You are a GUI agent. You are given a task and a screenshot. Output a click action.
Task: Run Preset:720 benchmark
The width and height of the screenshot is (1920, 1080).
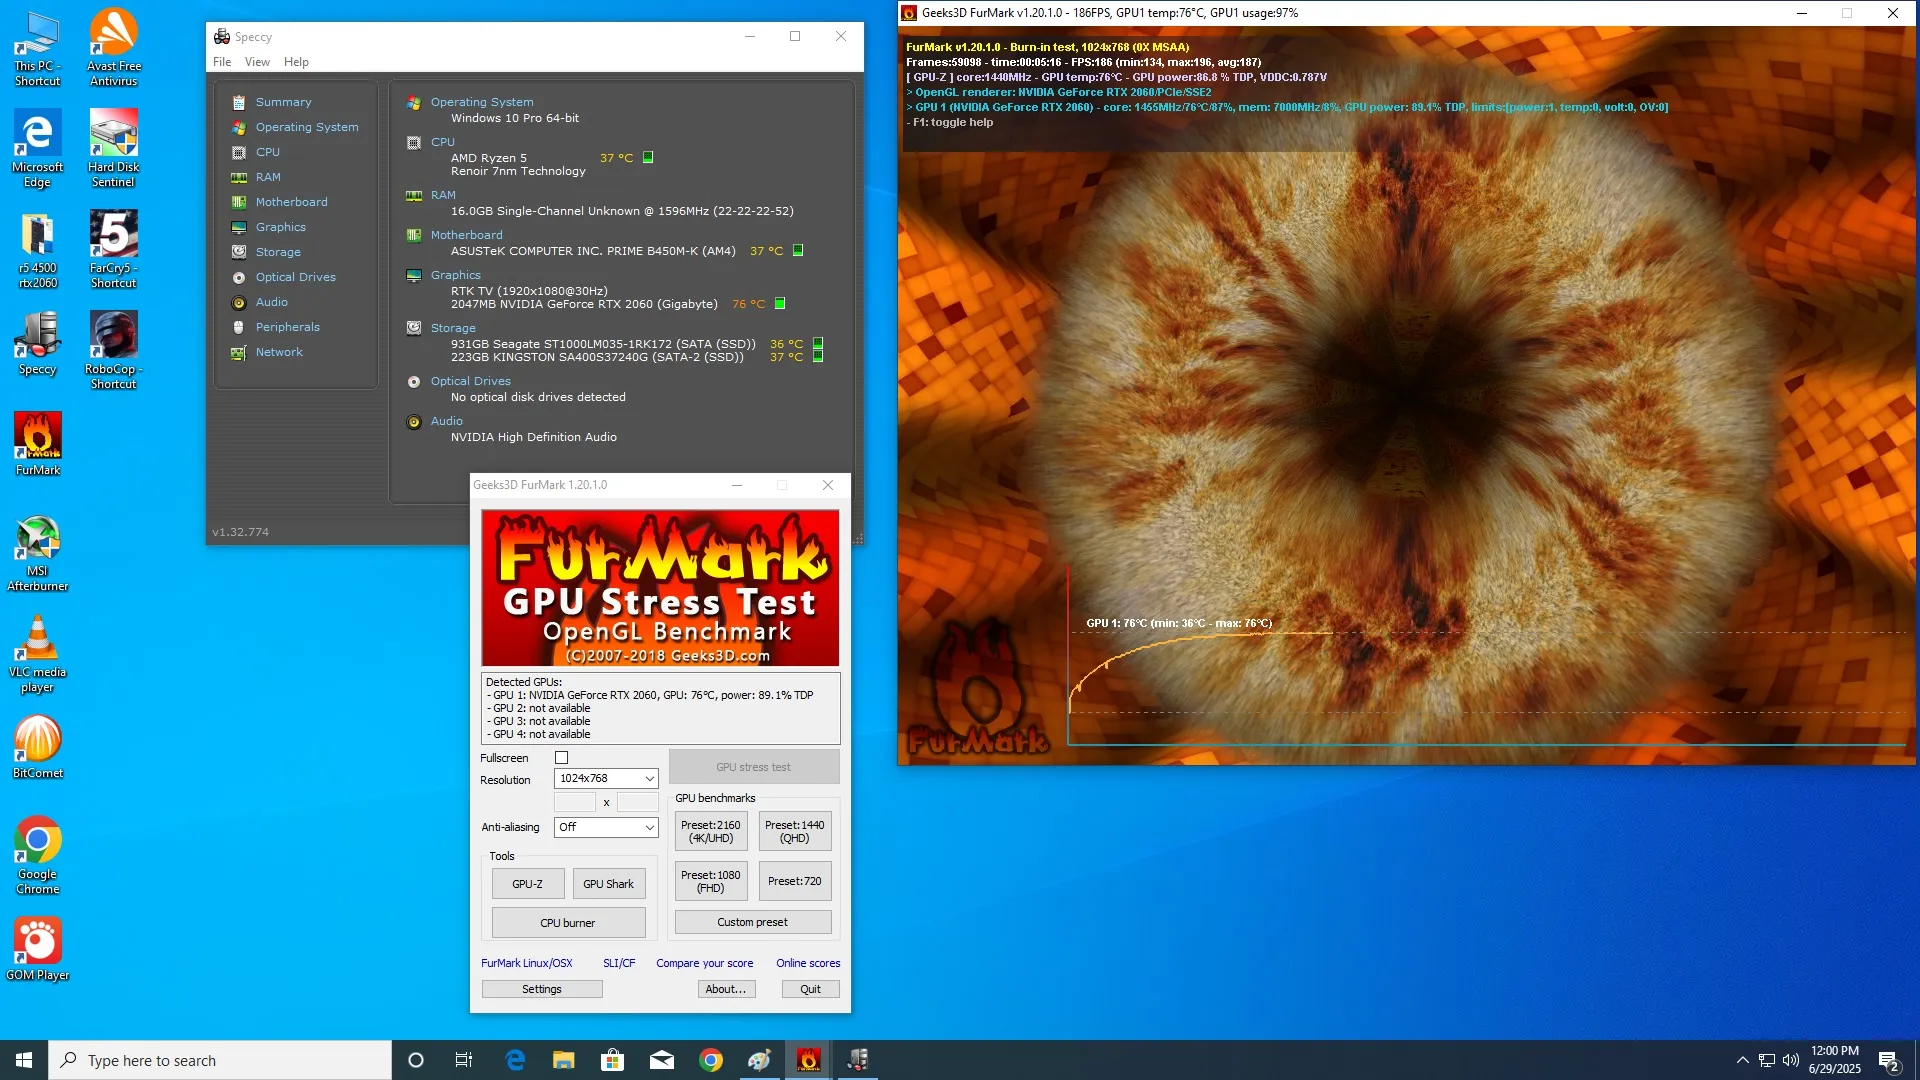795,881
